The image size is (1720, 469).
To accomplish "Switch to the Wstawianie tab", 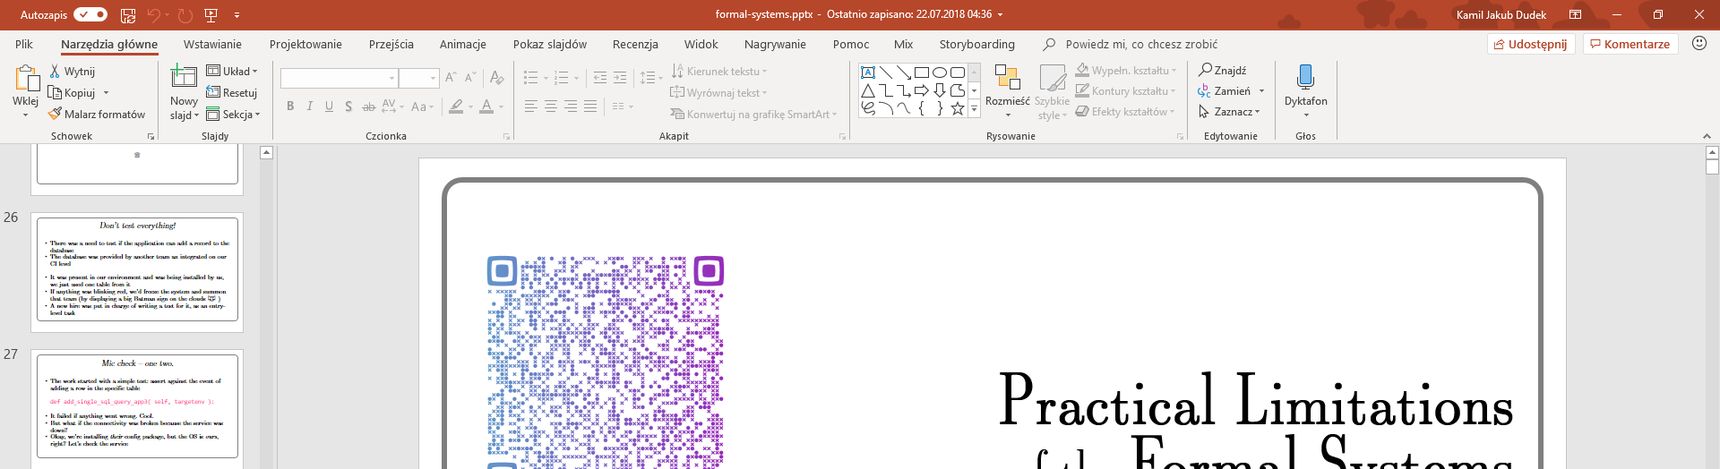I will pyautogui.click(x=212, y=44).
